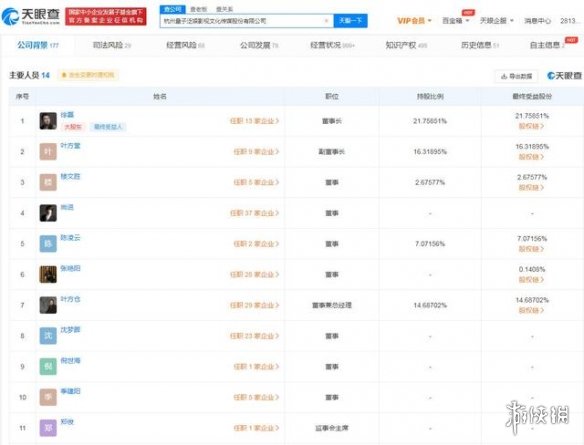Viewport: 584px width, 445px height.
Task: Click the photo avatar in row 7
Action: (x=48, y=305)
